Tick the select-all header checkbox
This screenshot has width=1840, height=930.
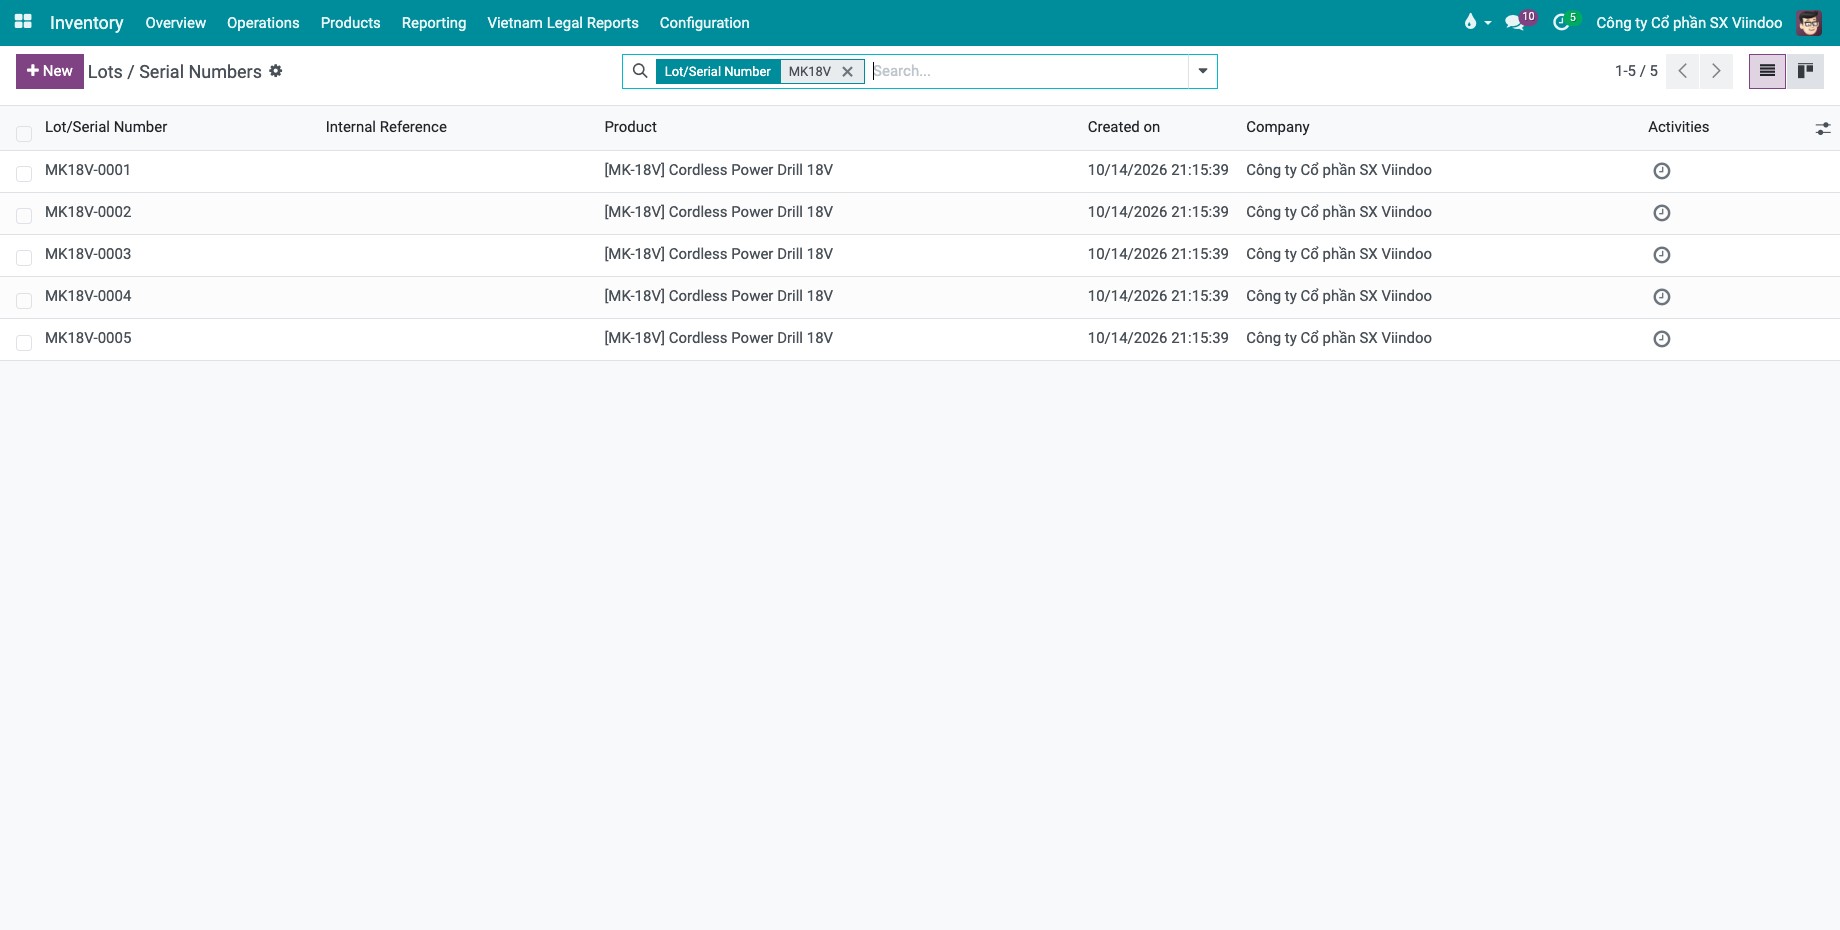coord(24,133)
